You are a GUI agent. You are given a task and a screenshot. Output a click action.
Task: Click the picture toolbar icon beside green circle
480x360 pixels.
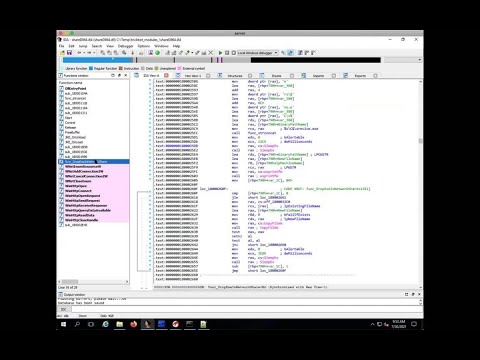150,53
